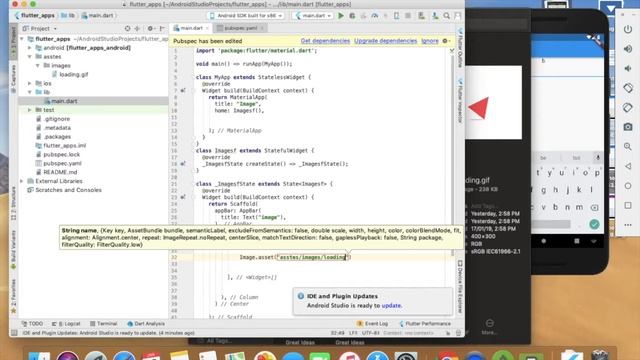Viewport: 640px width, 360px height.
Task: Expand the test folder
Action: (29, 110)
